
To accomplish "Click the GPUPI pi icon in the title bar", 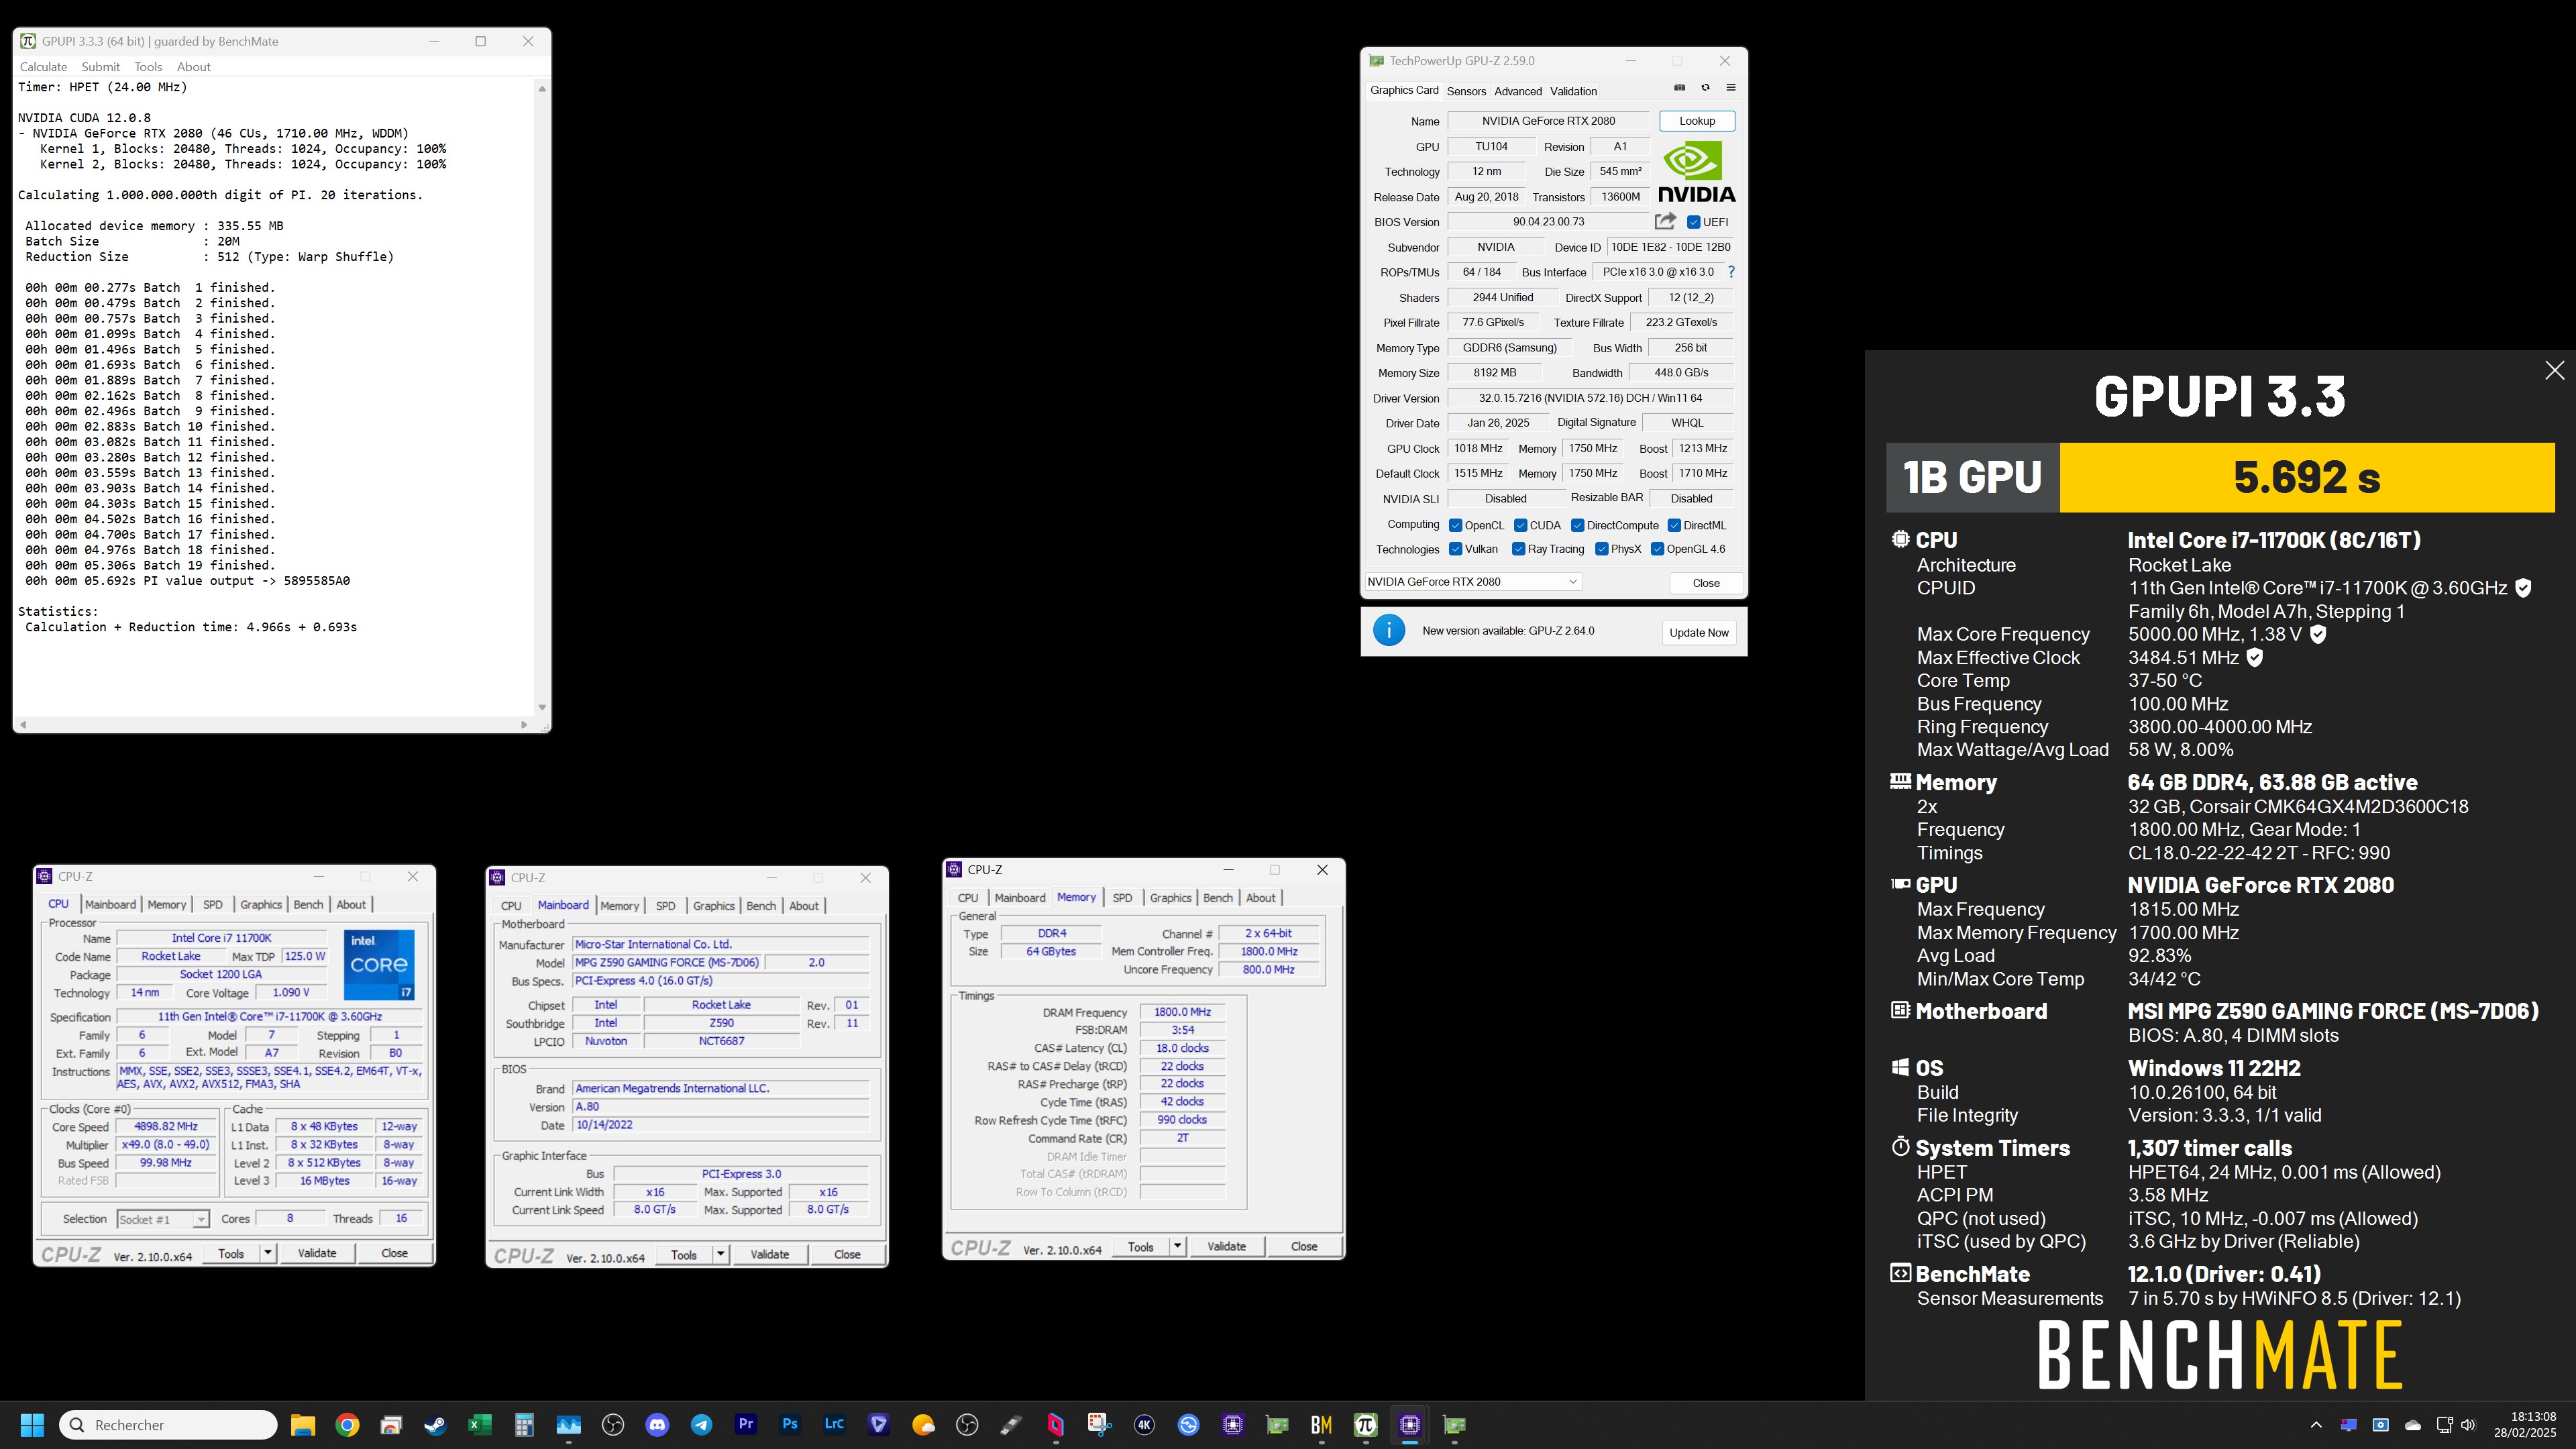I will 28,41.
